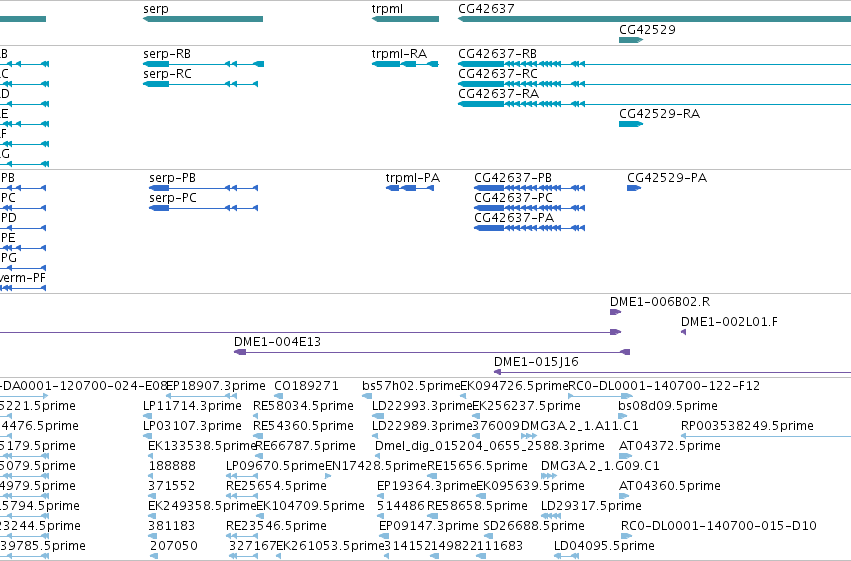Select the serp gene bar

203,19
